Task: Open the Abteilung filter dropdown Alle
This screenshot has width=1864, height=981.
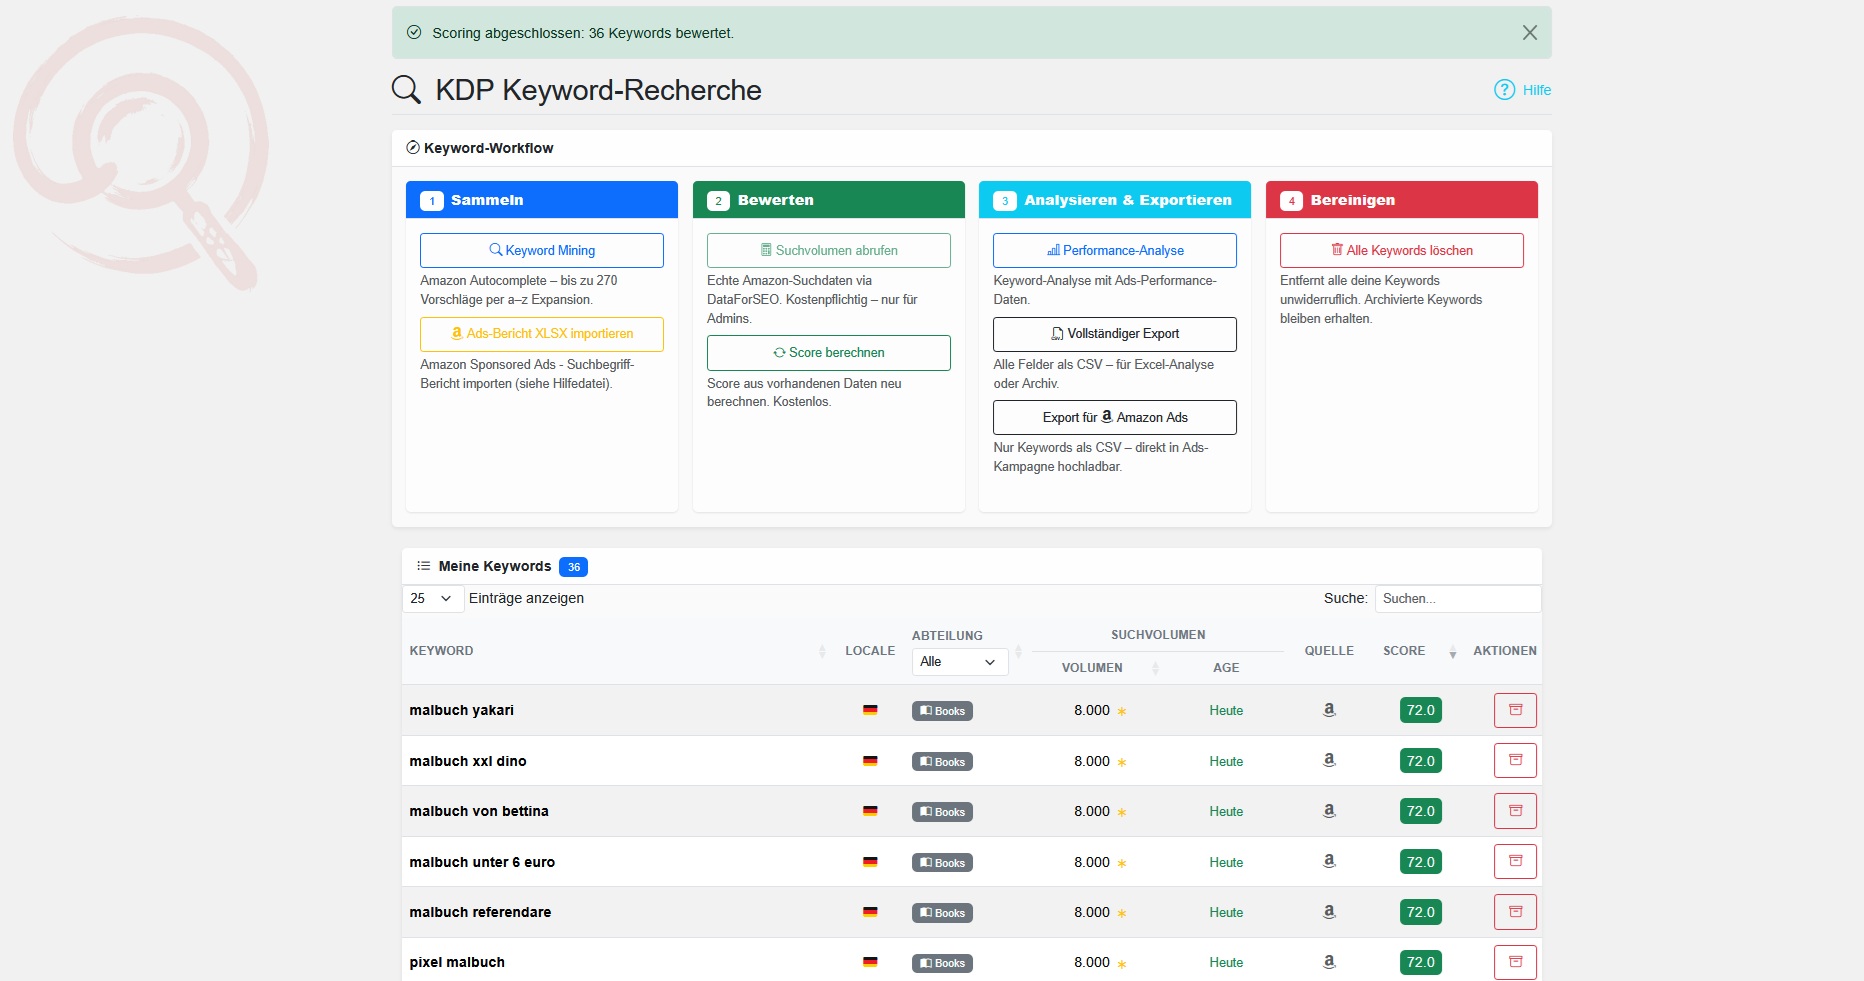Action: (x=959, y=662)
